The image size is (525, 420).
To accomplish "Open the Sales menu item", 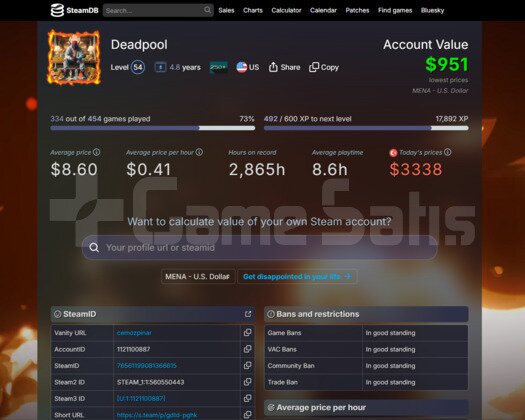I will click(226, 10).
